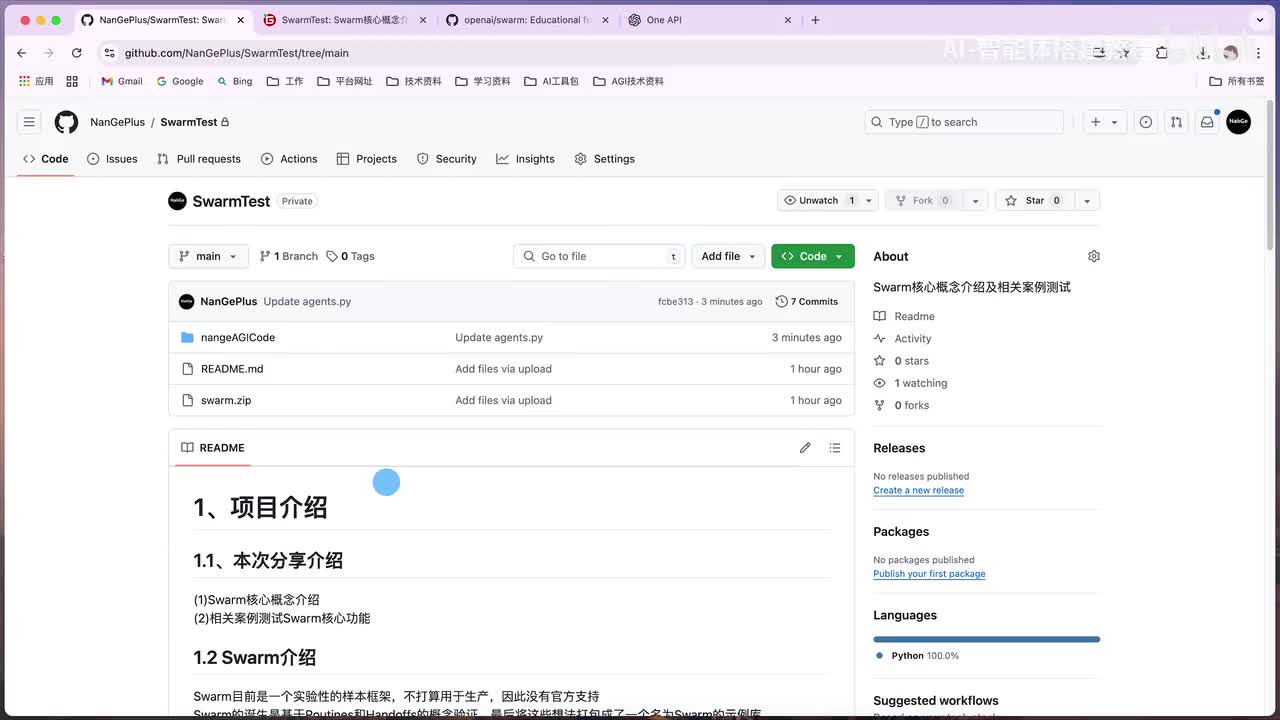Open the Bing bookmark
This screenshot has height=720, width=1280.
(x=235, y=81)
